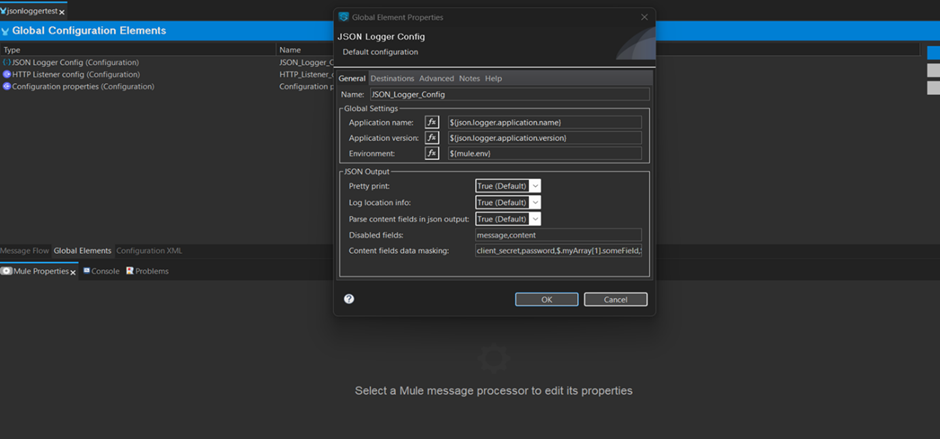Toggle fx expression mode for Environment

[x=432, y=154]
